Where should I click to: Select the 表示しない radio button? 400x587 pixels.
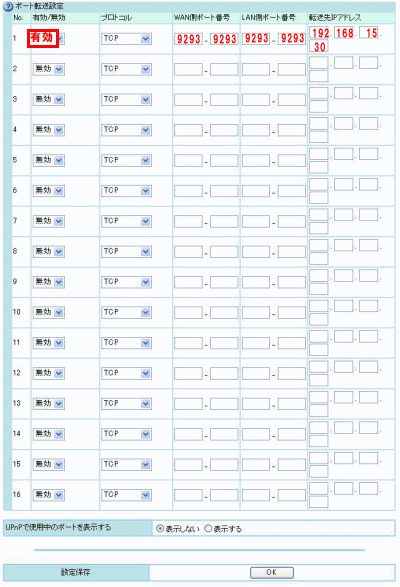[x=160, y=529]
